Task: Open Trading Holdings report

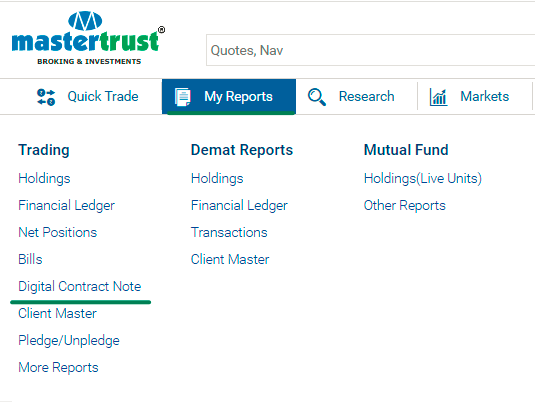Action: tap(44, 178)
